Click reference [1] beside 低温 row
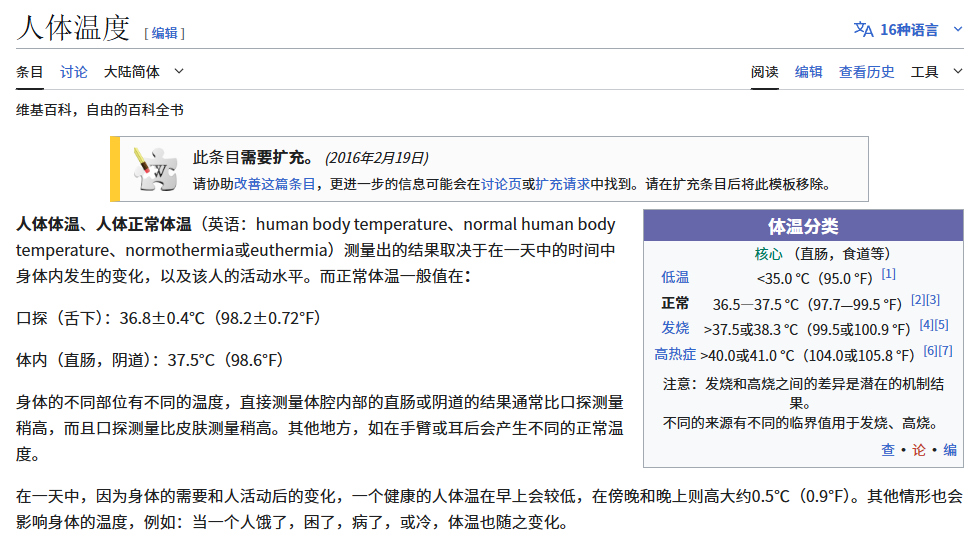The image size is (971, 540). tap(889, 273)
